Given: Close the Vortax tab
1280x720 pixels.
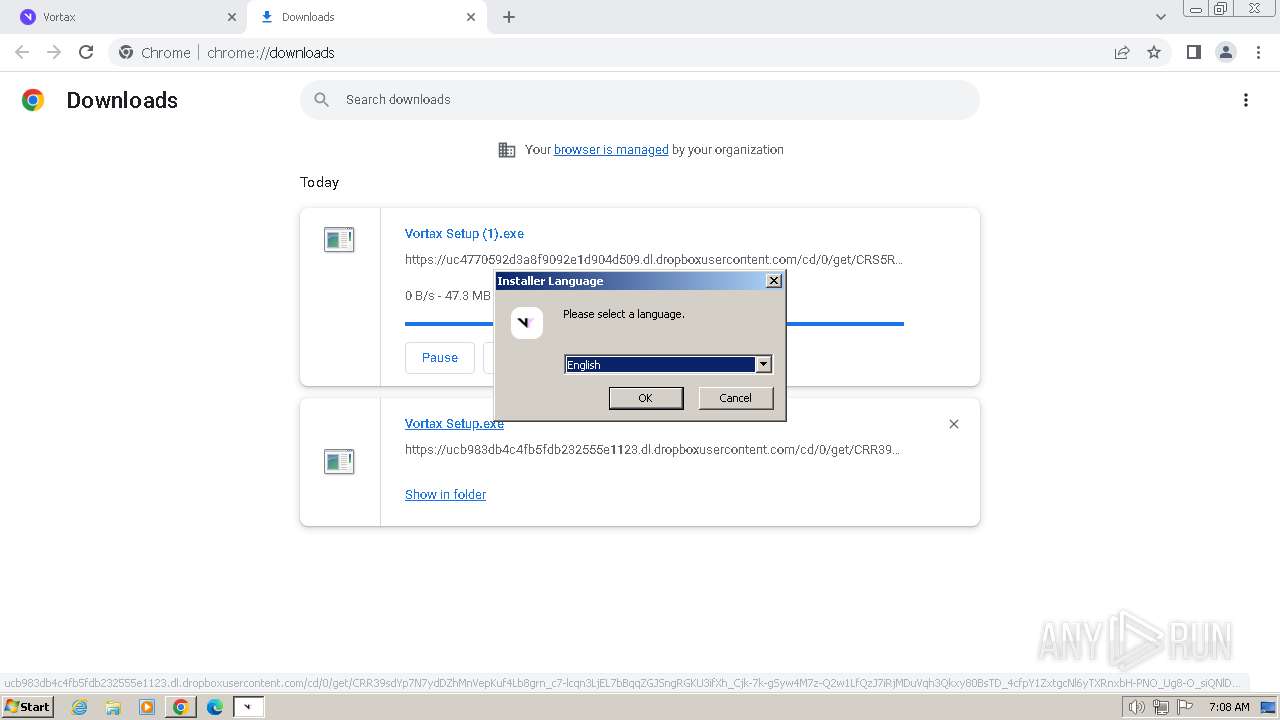Looking at the screenshot, I should pyautogui.click(x=231, y=17).
